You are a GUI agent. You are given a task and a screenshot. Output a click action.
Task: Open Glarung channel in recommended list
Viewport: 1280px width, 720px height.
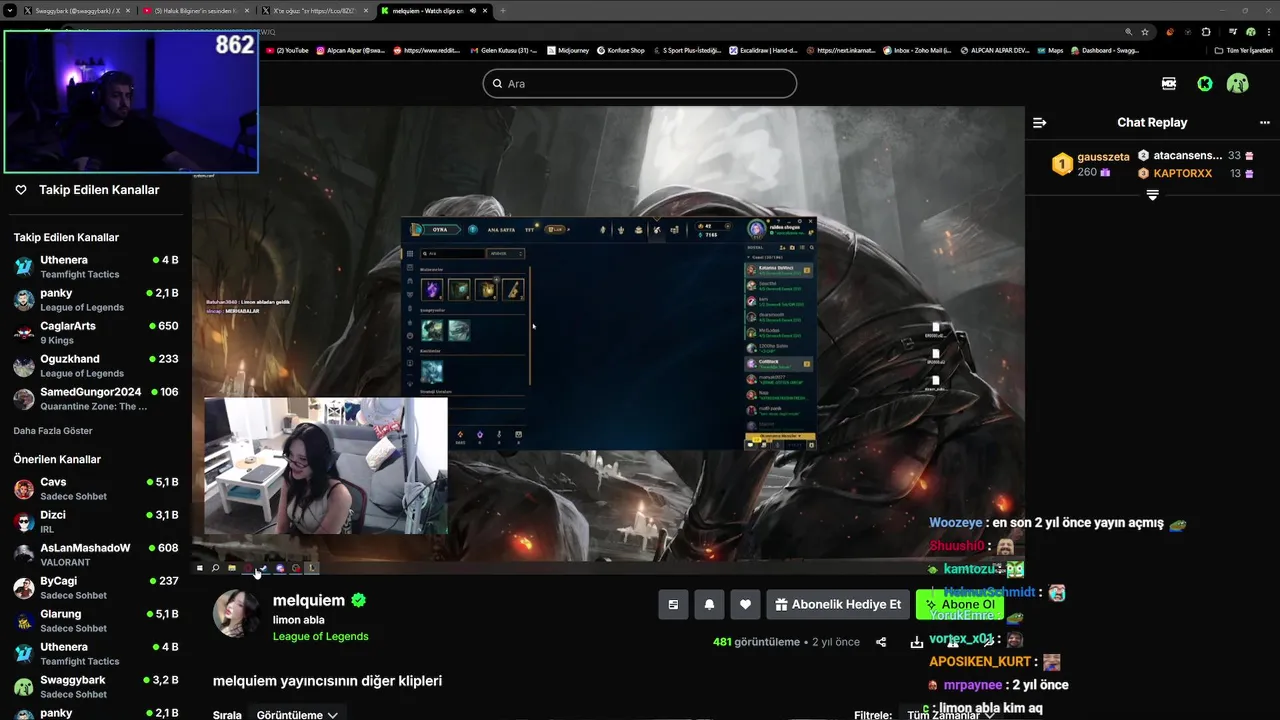click(96, 620)
